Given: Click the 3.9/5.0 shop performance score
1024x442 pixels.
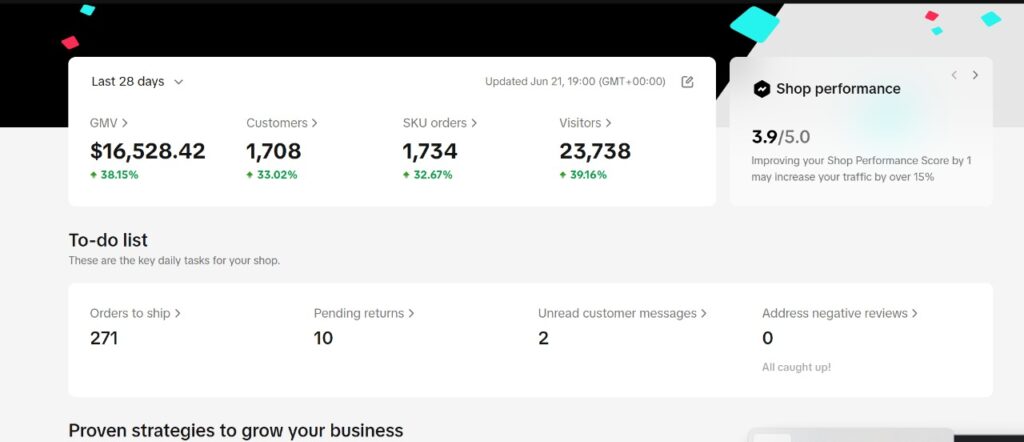Looking at the screenshot, I should 781,136.
